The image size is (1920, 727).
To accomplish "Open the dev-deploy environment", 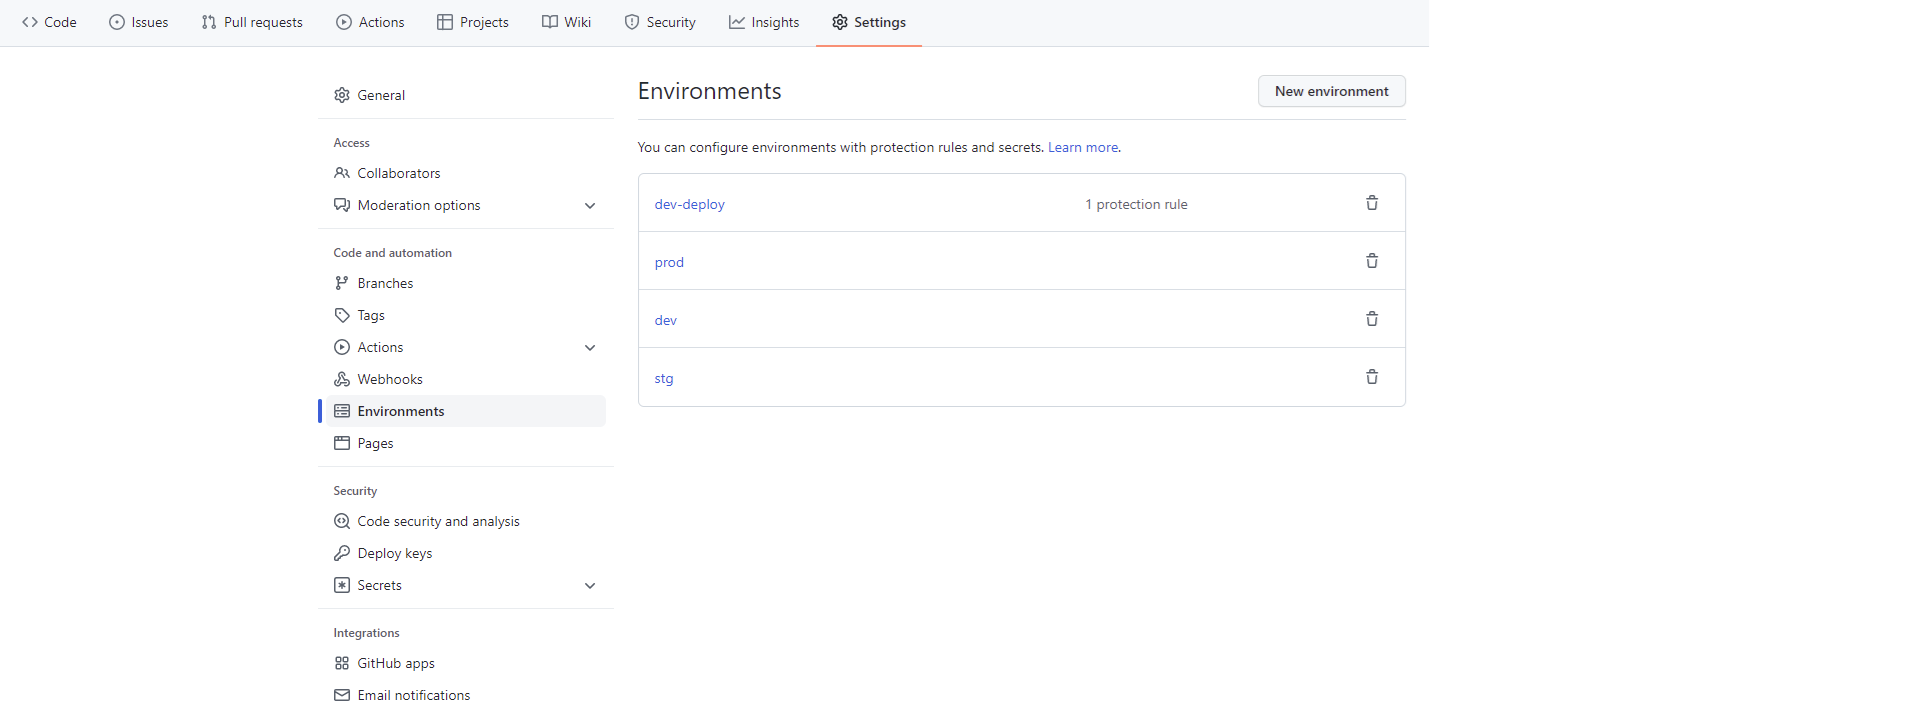I will (x=689, y=204).
